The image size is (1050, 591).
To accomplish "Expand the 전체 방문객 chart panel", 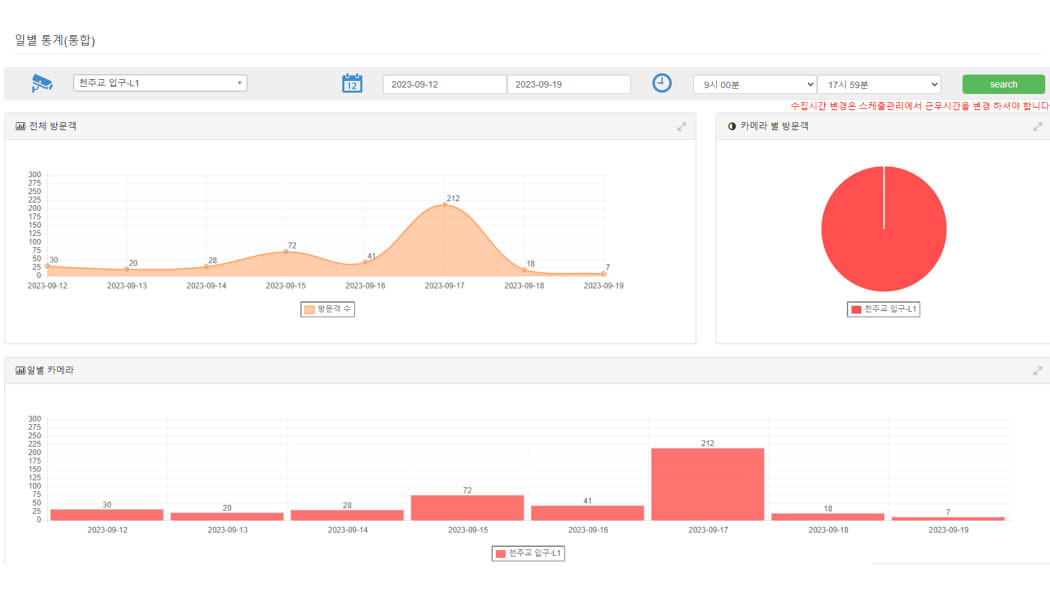I will click(x=682, y=127).
